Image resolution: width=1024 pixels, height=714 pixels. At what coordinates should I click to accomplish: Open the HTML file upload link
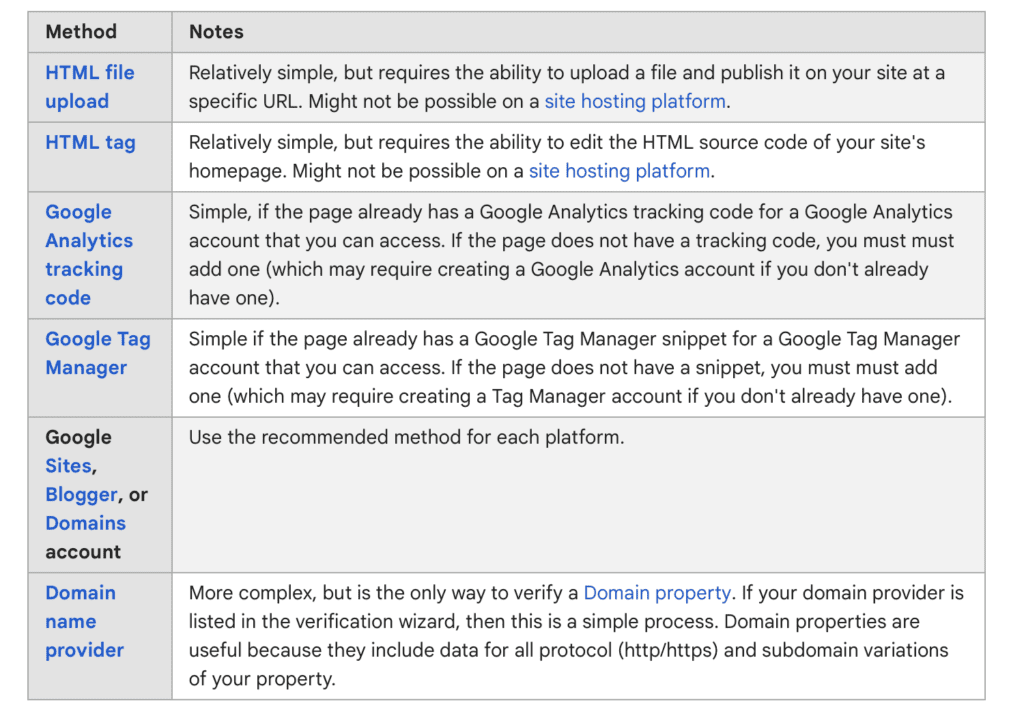tap(89, 87)
